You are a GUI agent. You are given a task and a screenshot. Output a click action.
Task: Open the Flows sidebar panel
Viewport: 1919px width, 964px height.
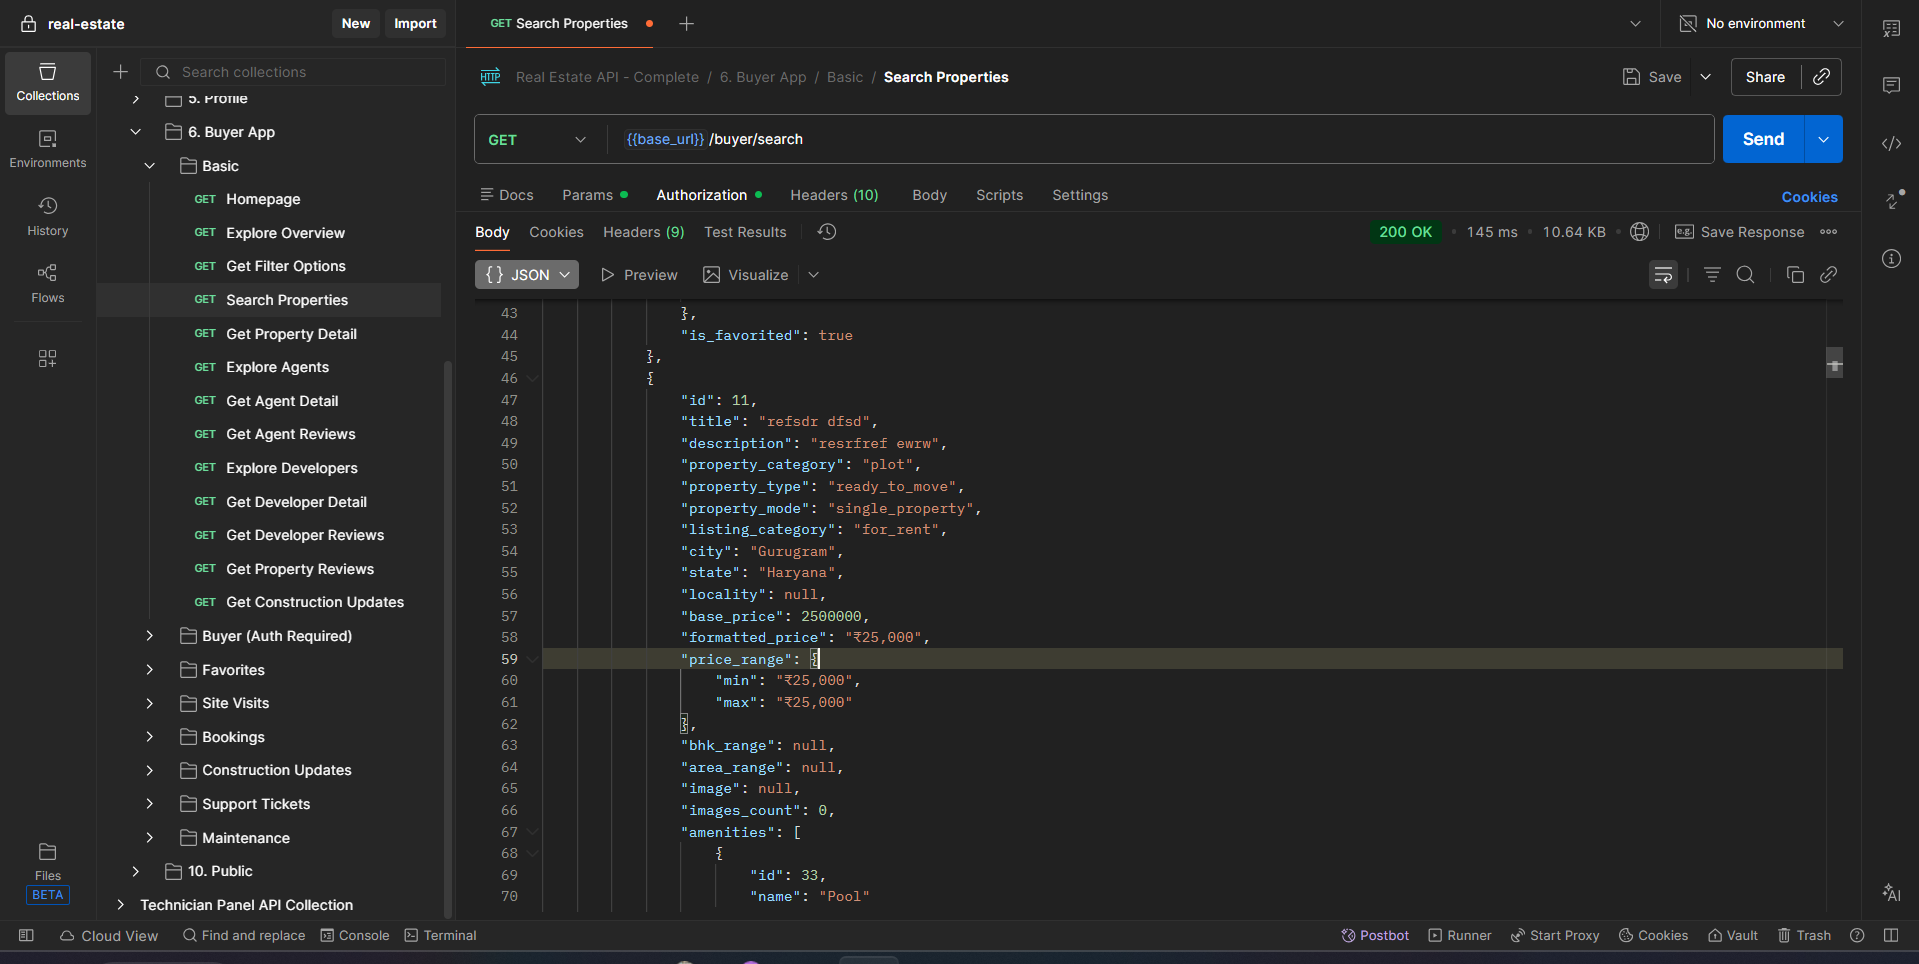[47, 283]
